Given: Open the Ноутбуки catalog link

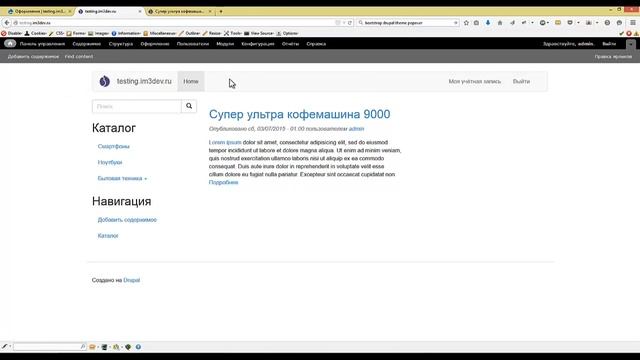Looking at the screenshot, I should (x=110, y=162).
